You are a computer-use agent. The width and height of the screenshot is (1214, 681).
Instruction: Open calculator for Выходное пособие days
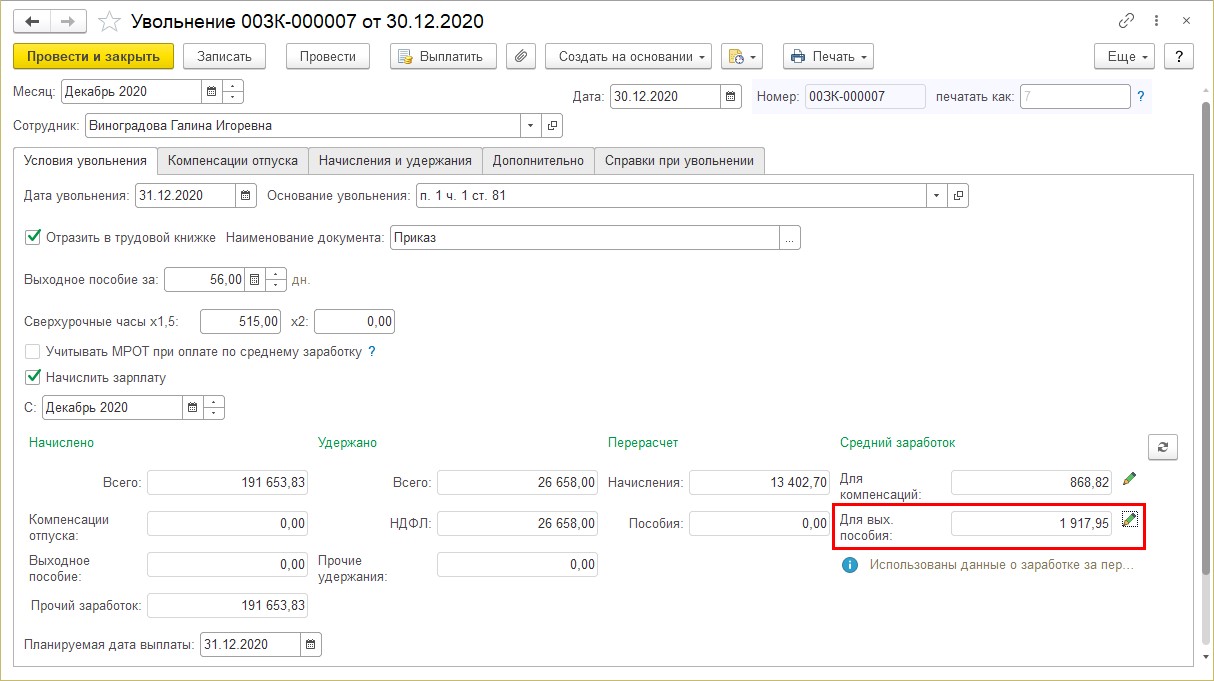(255, 280)
